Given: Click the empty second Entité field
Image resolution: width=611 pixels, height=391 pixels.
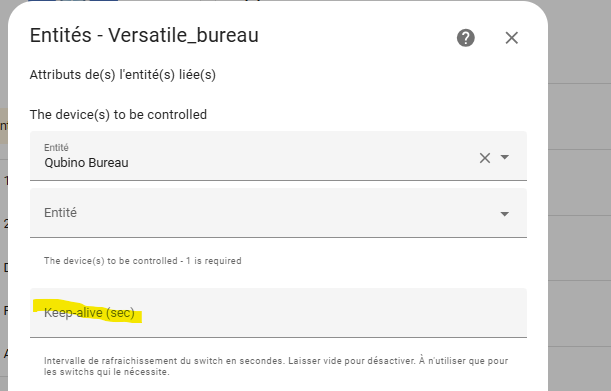Looking at the screenshot, I should 278,213.
